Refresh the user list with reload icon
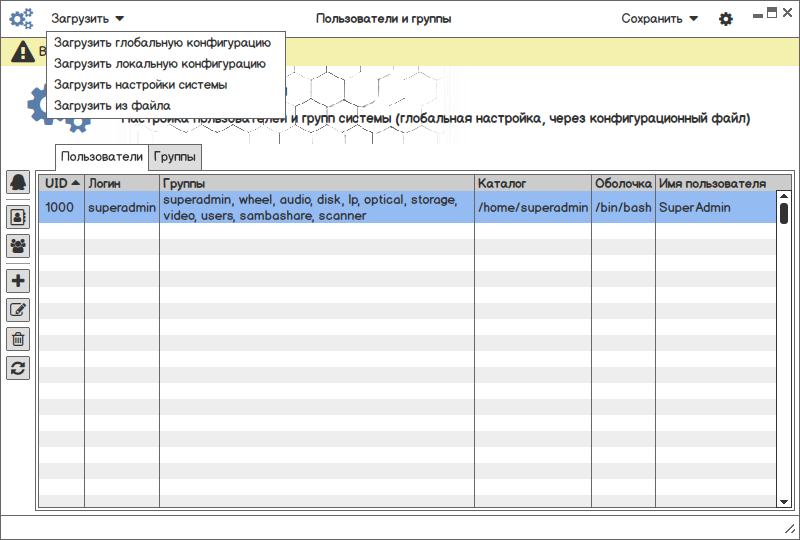The width and height of the screenshot is (800, 540). tap(18, 368)
